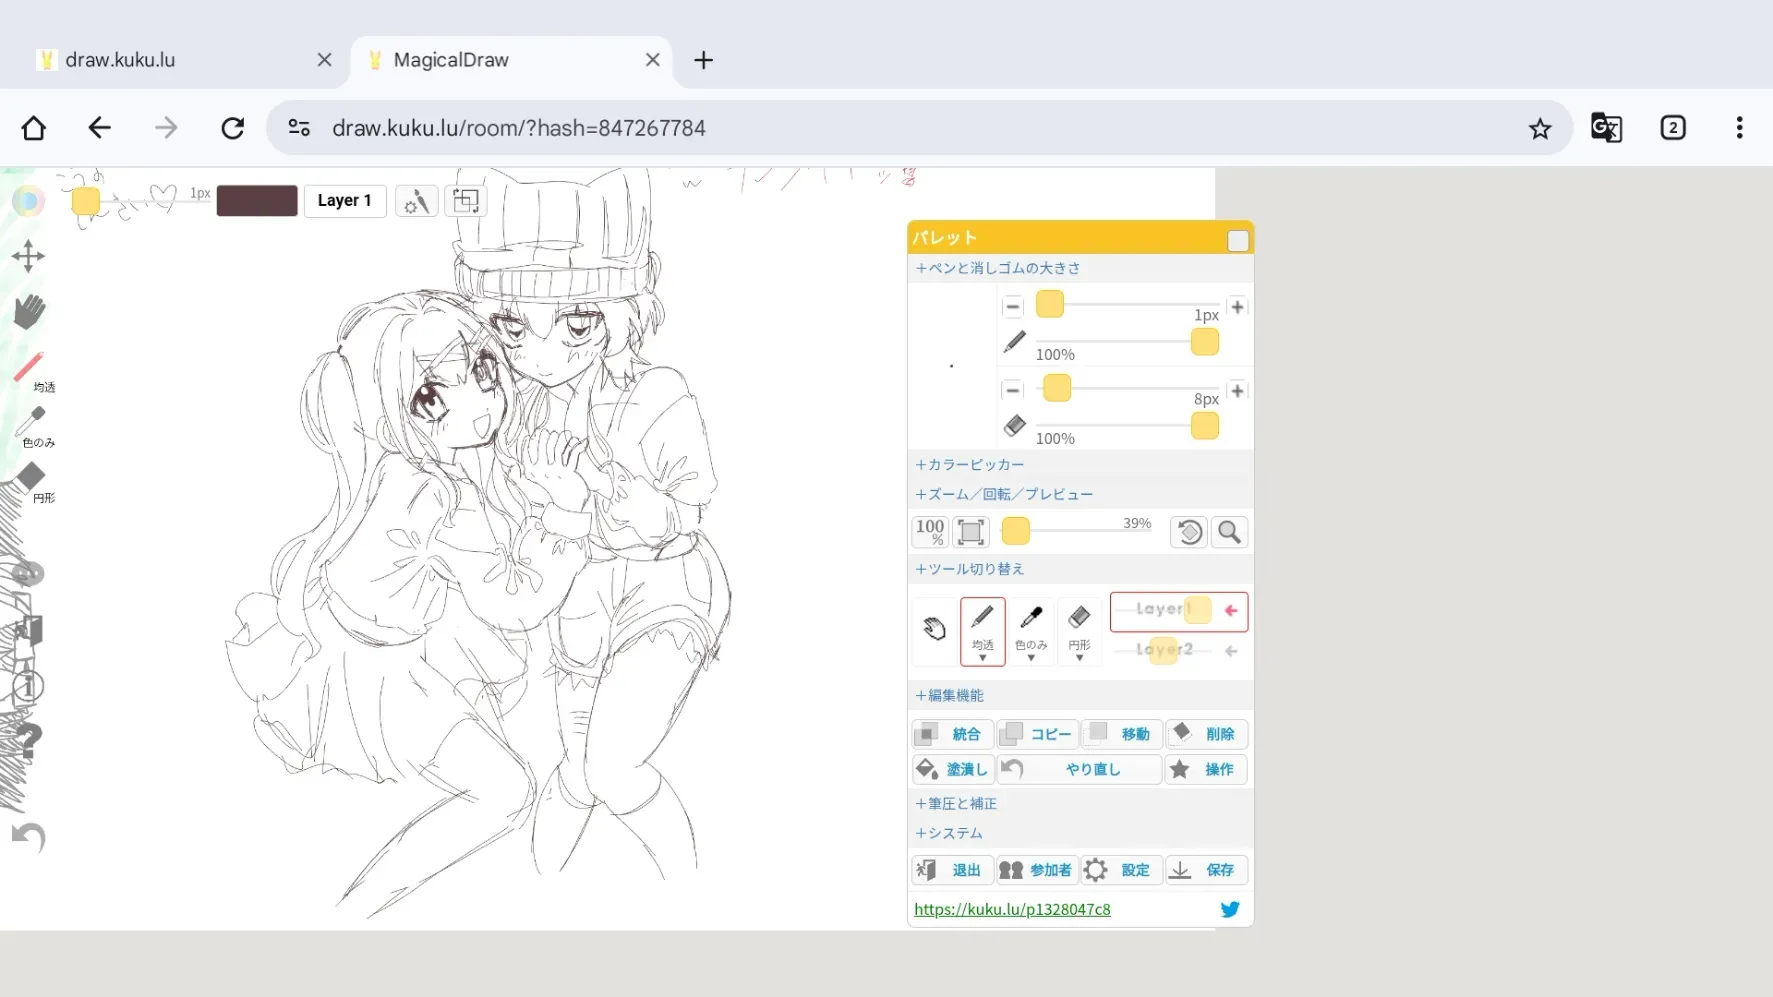Screen dimensions: 1773x997
Task: Increase eraser size with plus button
Action: [1237, 391]
